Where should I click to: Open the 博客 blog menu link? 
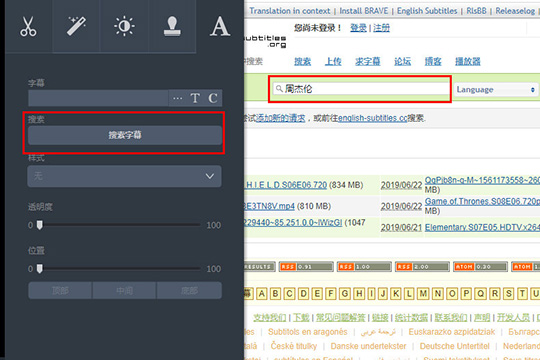(433, 62)
